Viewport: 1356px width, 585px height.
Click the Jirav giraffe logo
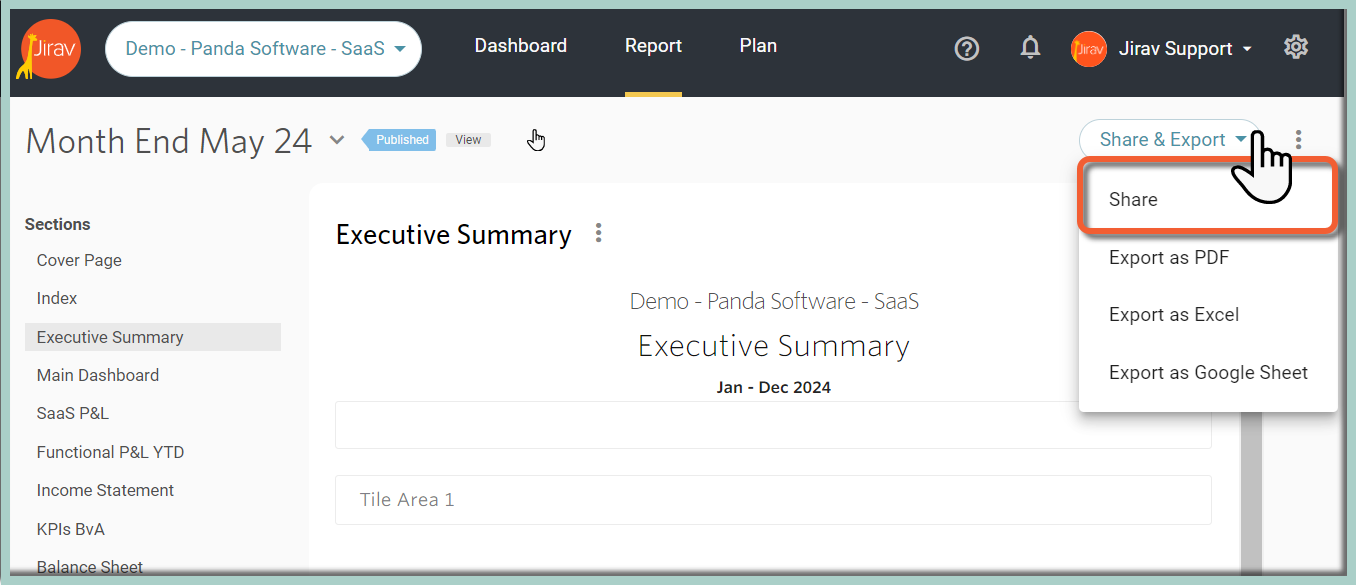[x=49, y=49]
